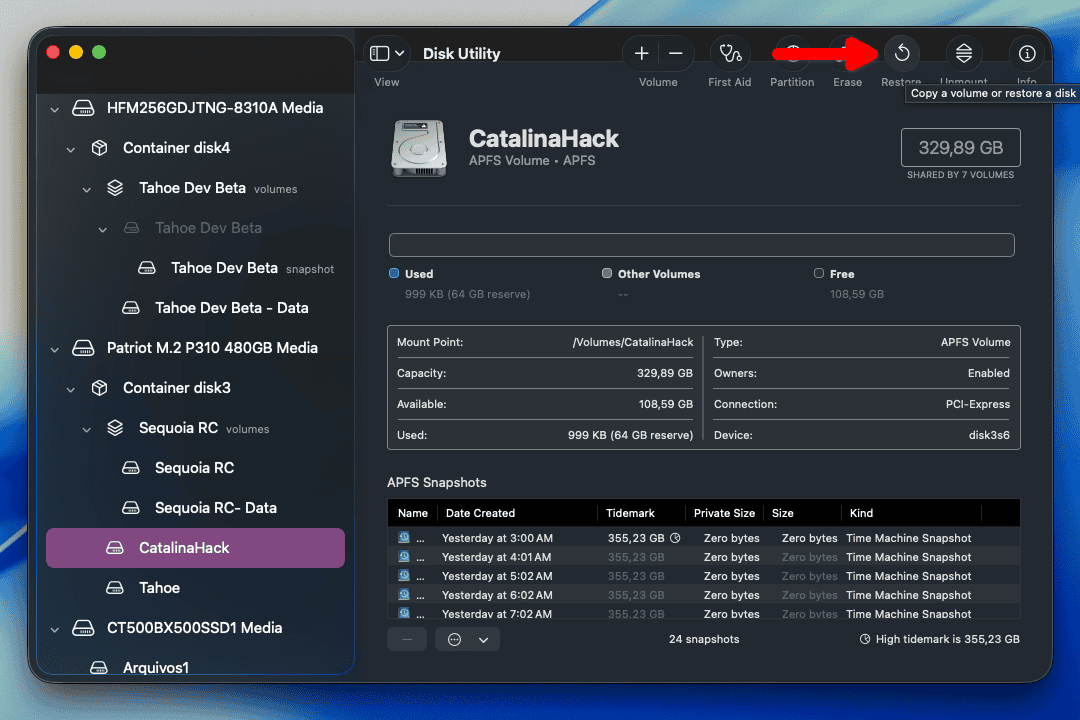Viewport: 1080px width, 720px height.
Task: Click the Restore toolbar icon
Action: 901,54
